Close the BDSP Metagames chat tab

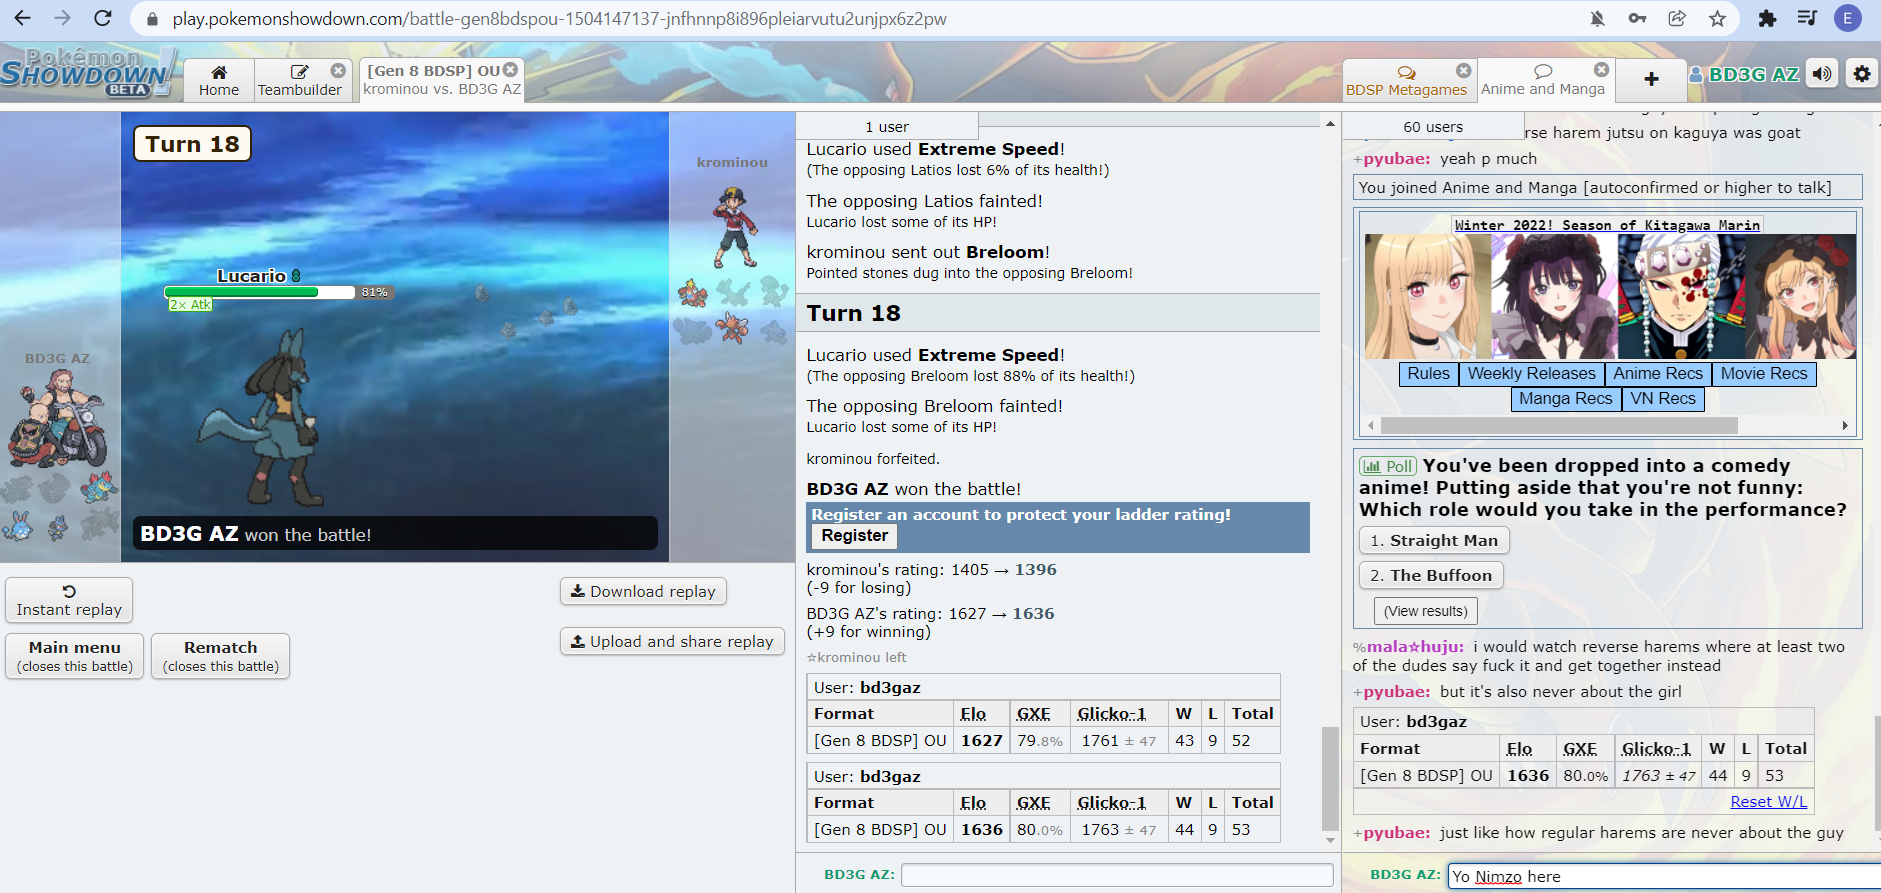pos(1463,71)
